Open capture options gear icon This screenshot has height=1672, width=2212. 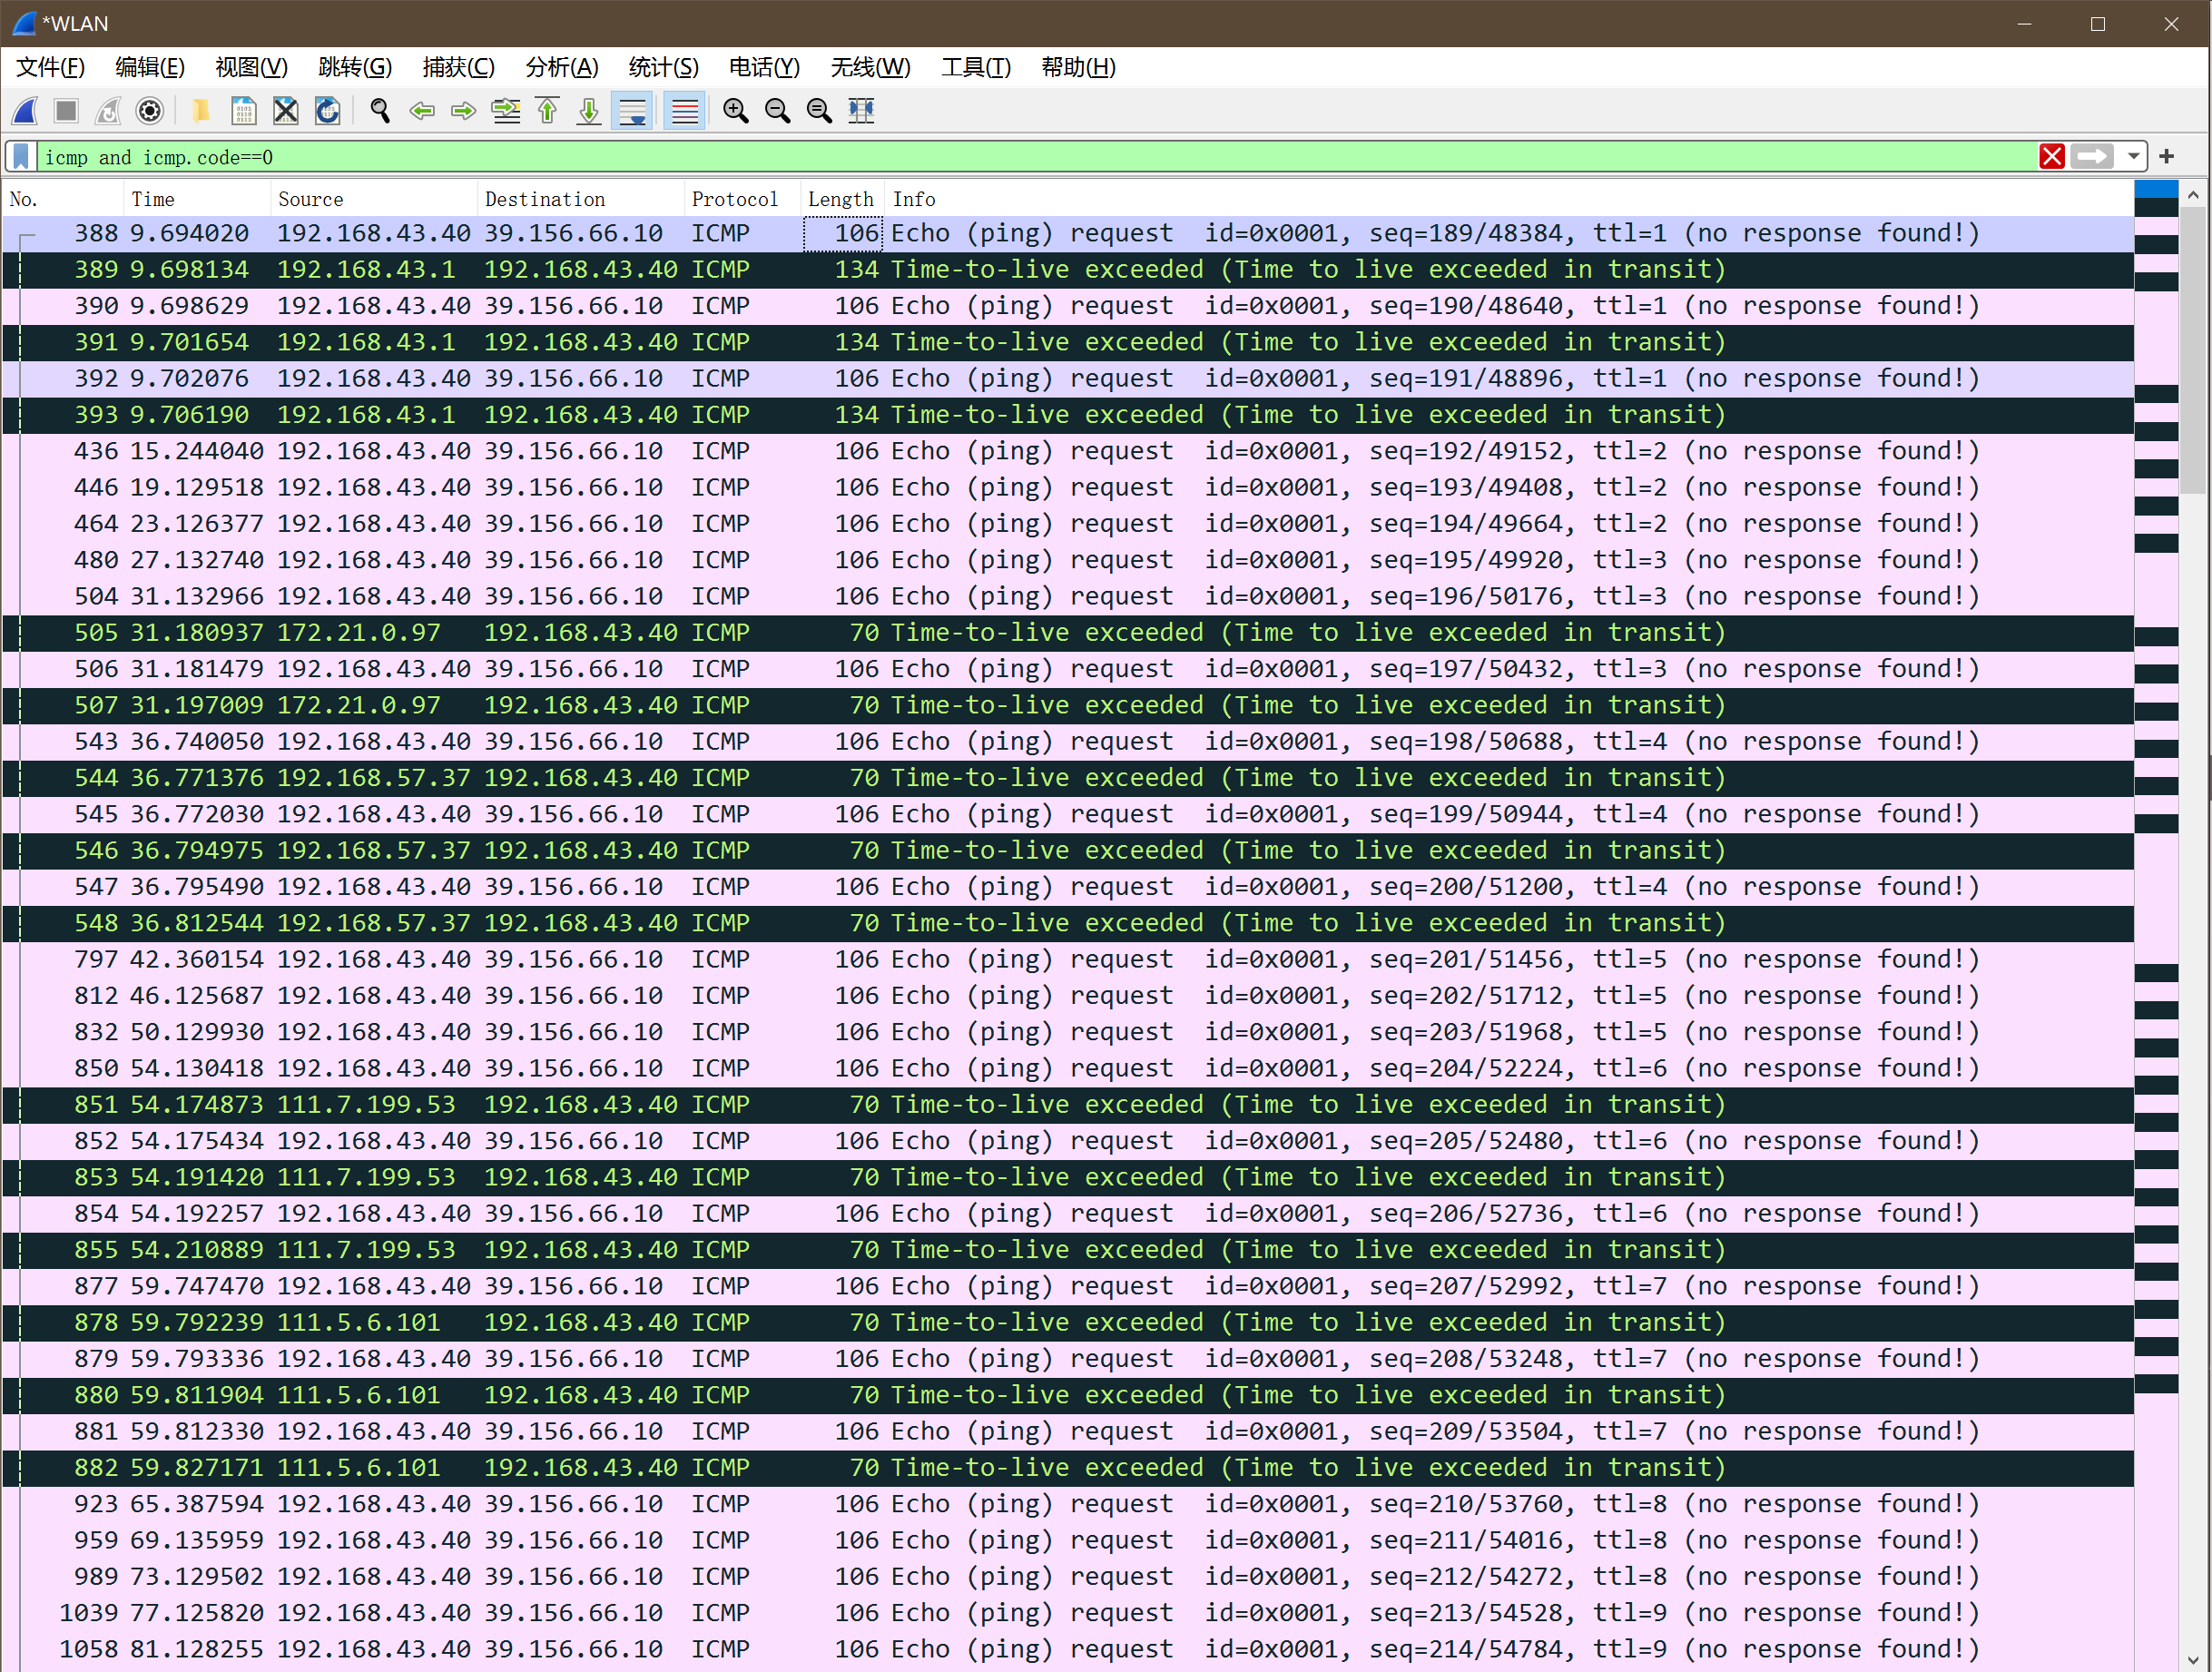[150, 111]
